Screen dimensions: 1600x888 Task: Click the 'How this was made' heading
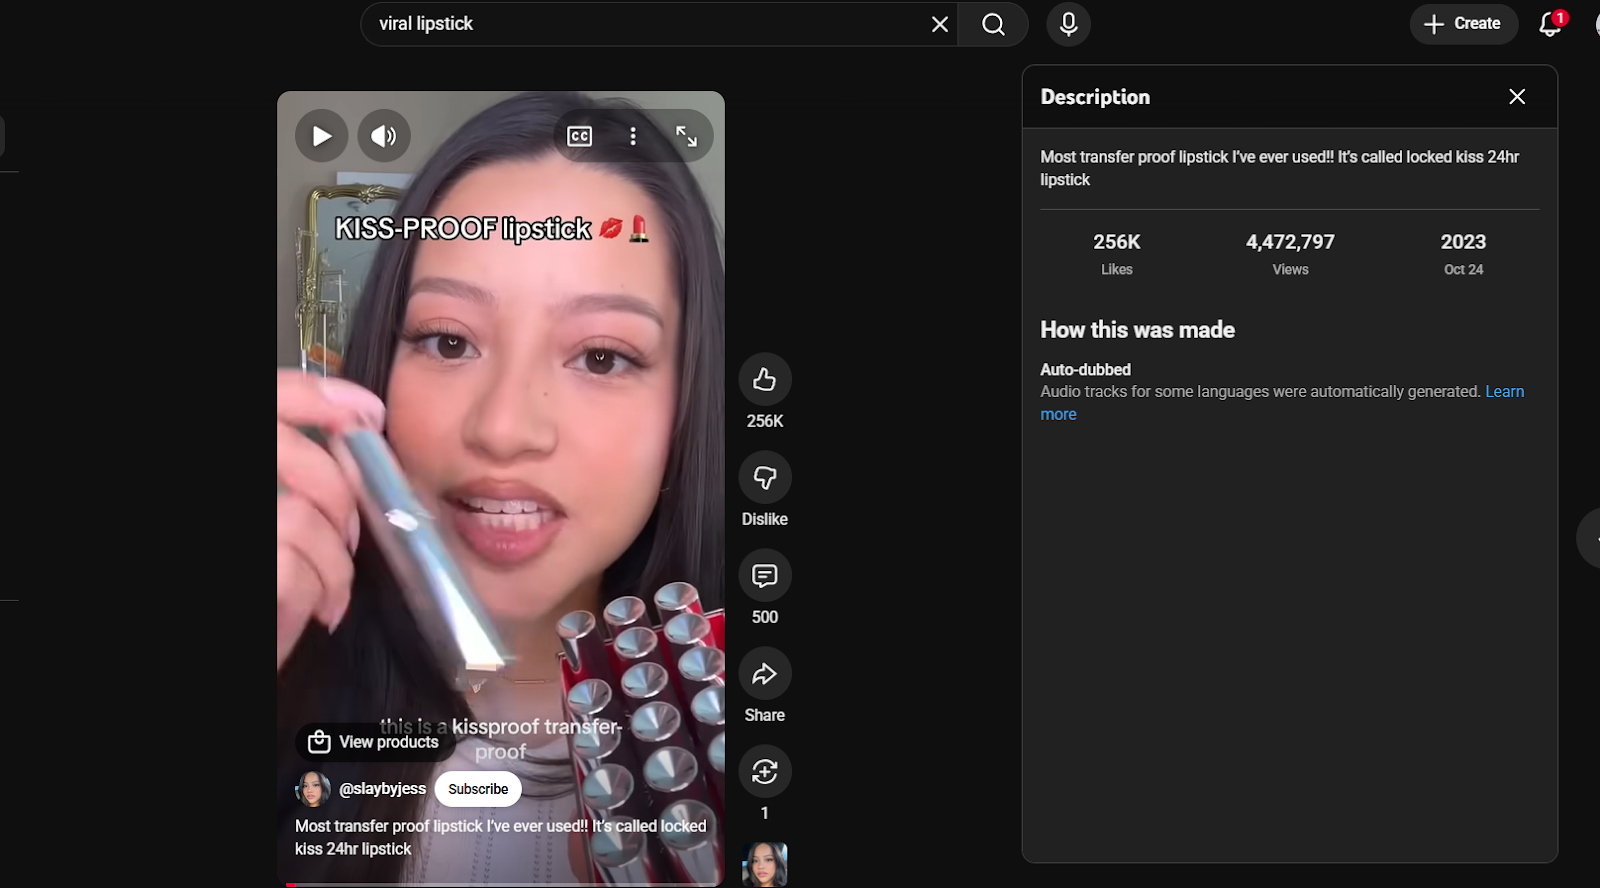(1138, 330)
